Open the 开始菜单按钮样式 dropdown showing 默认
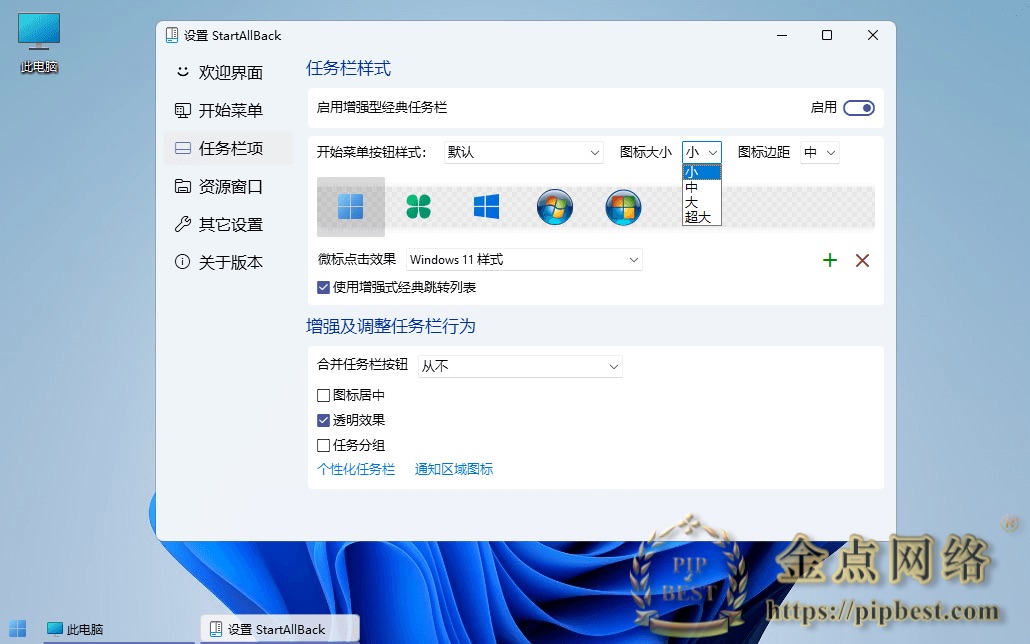Screen dimensions: 1030x644 tap(524, 152)
